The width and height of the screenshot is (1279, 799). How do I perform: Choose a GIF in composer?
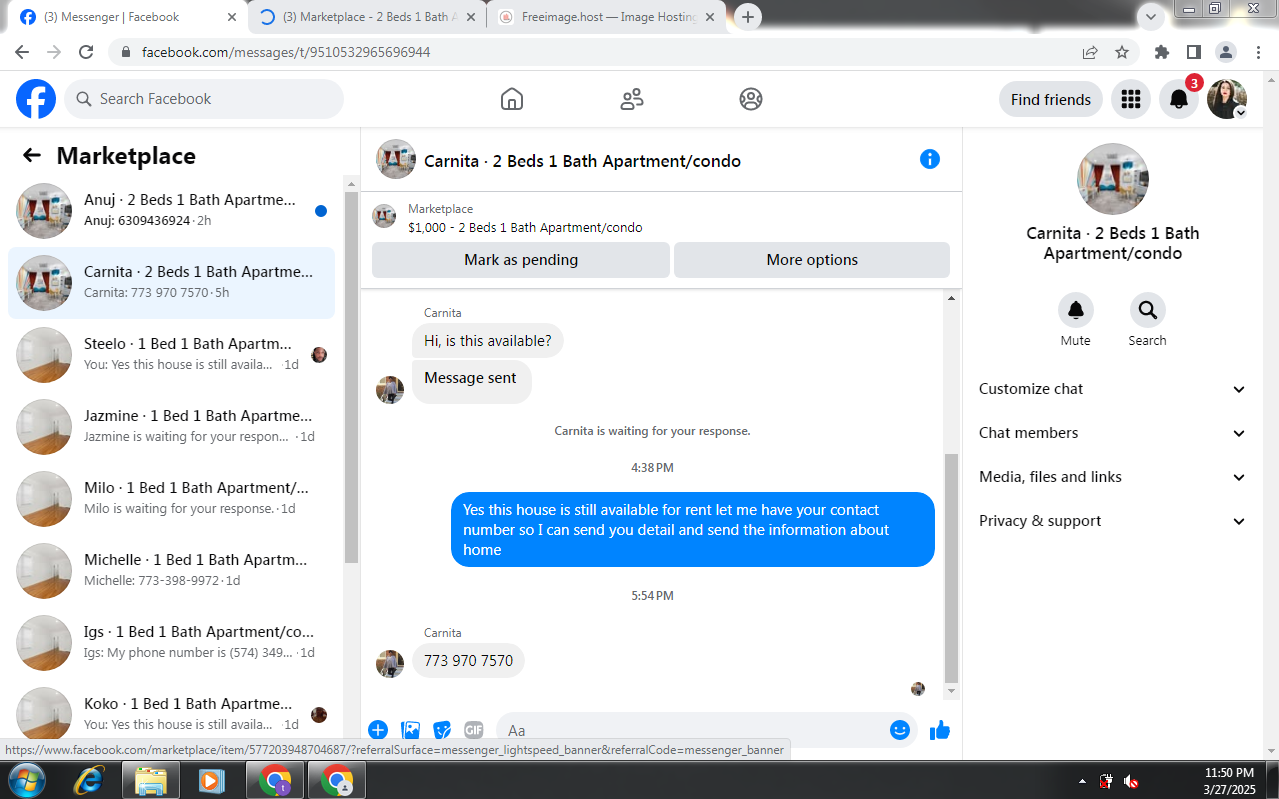tap(474, 730)
